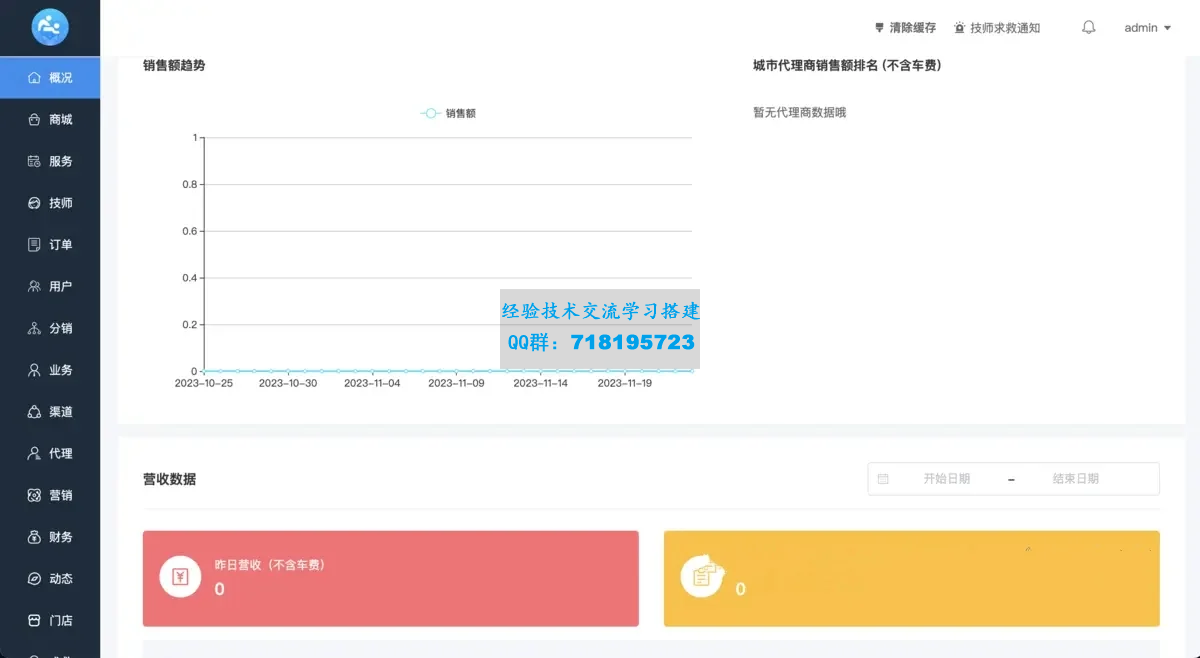Click the 分销 hierarchy icon
This screenshot has height=658, width=1200.
(x=34, y=328)
